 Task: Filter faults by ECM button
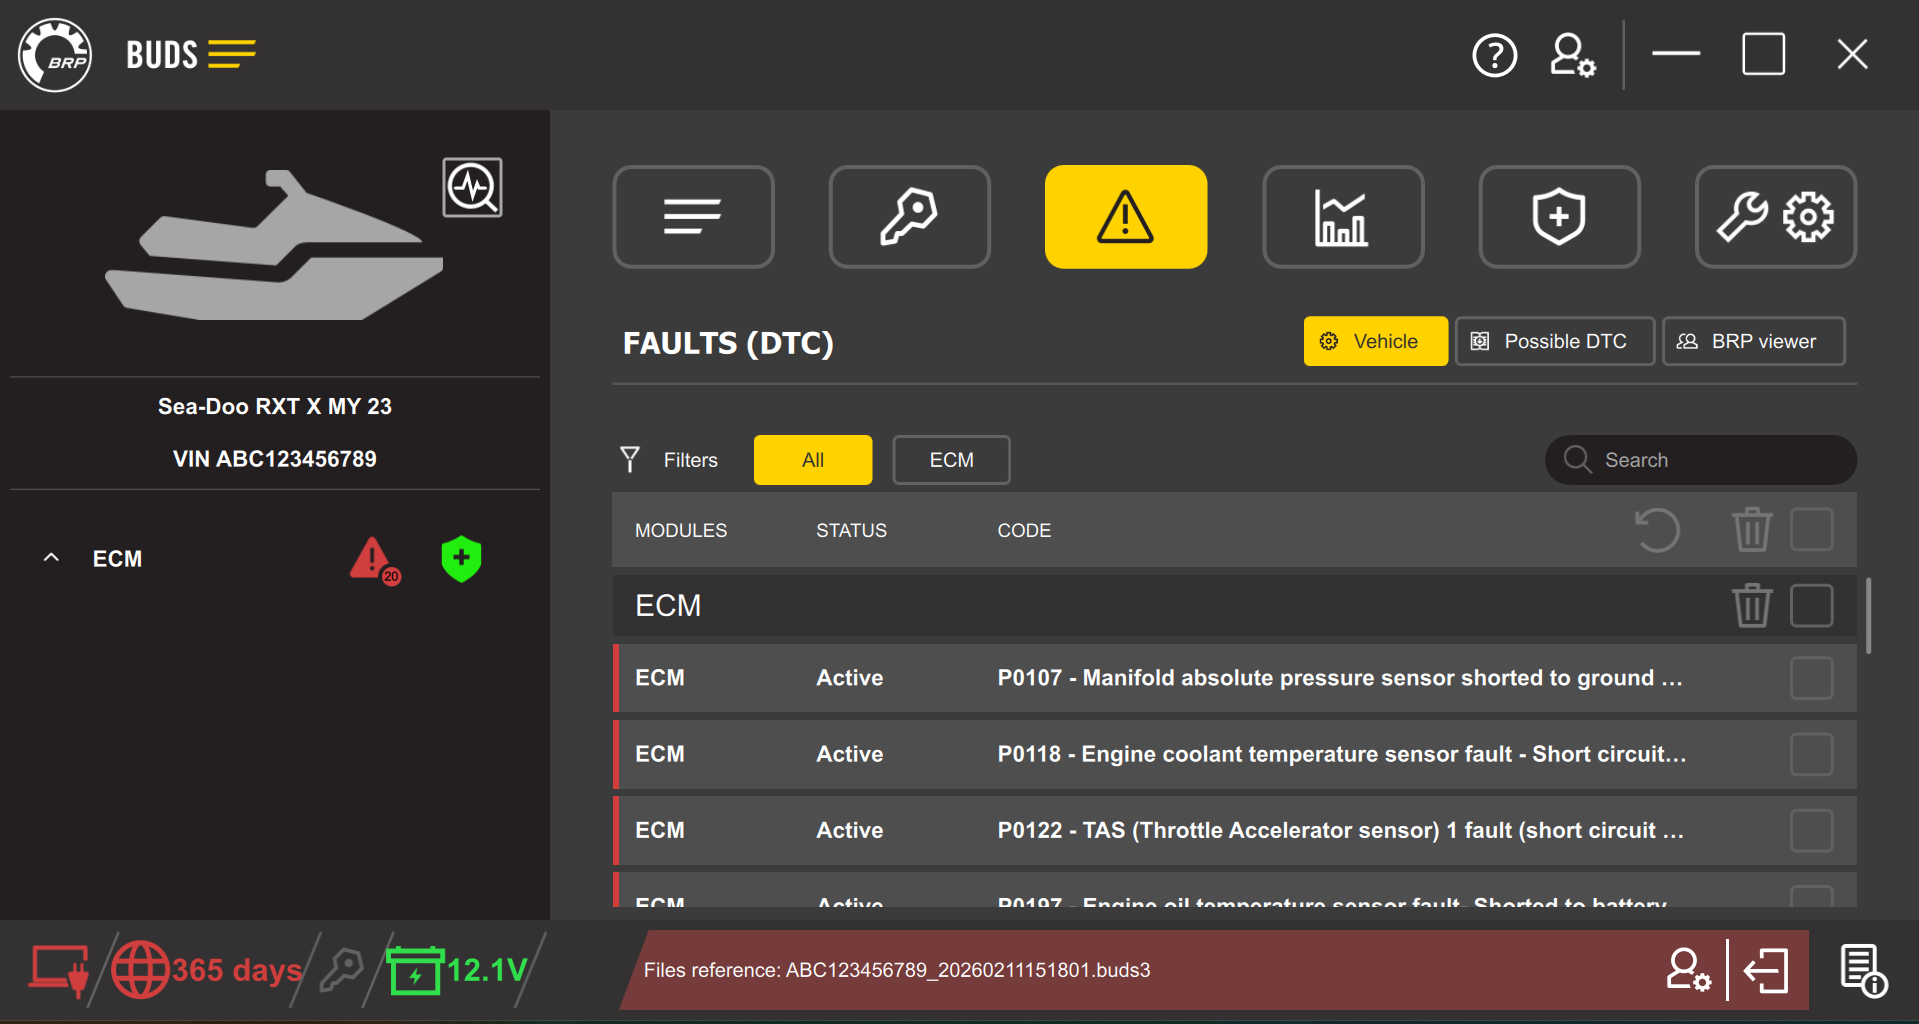tap(951, 460)
